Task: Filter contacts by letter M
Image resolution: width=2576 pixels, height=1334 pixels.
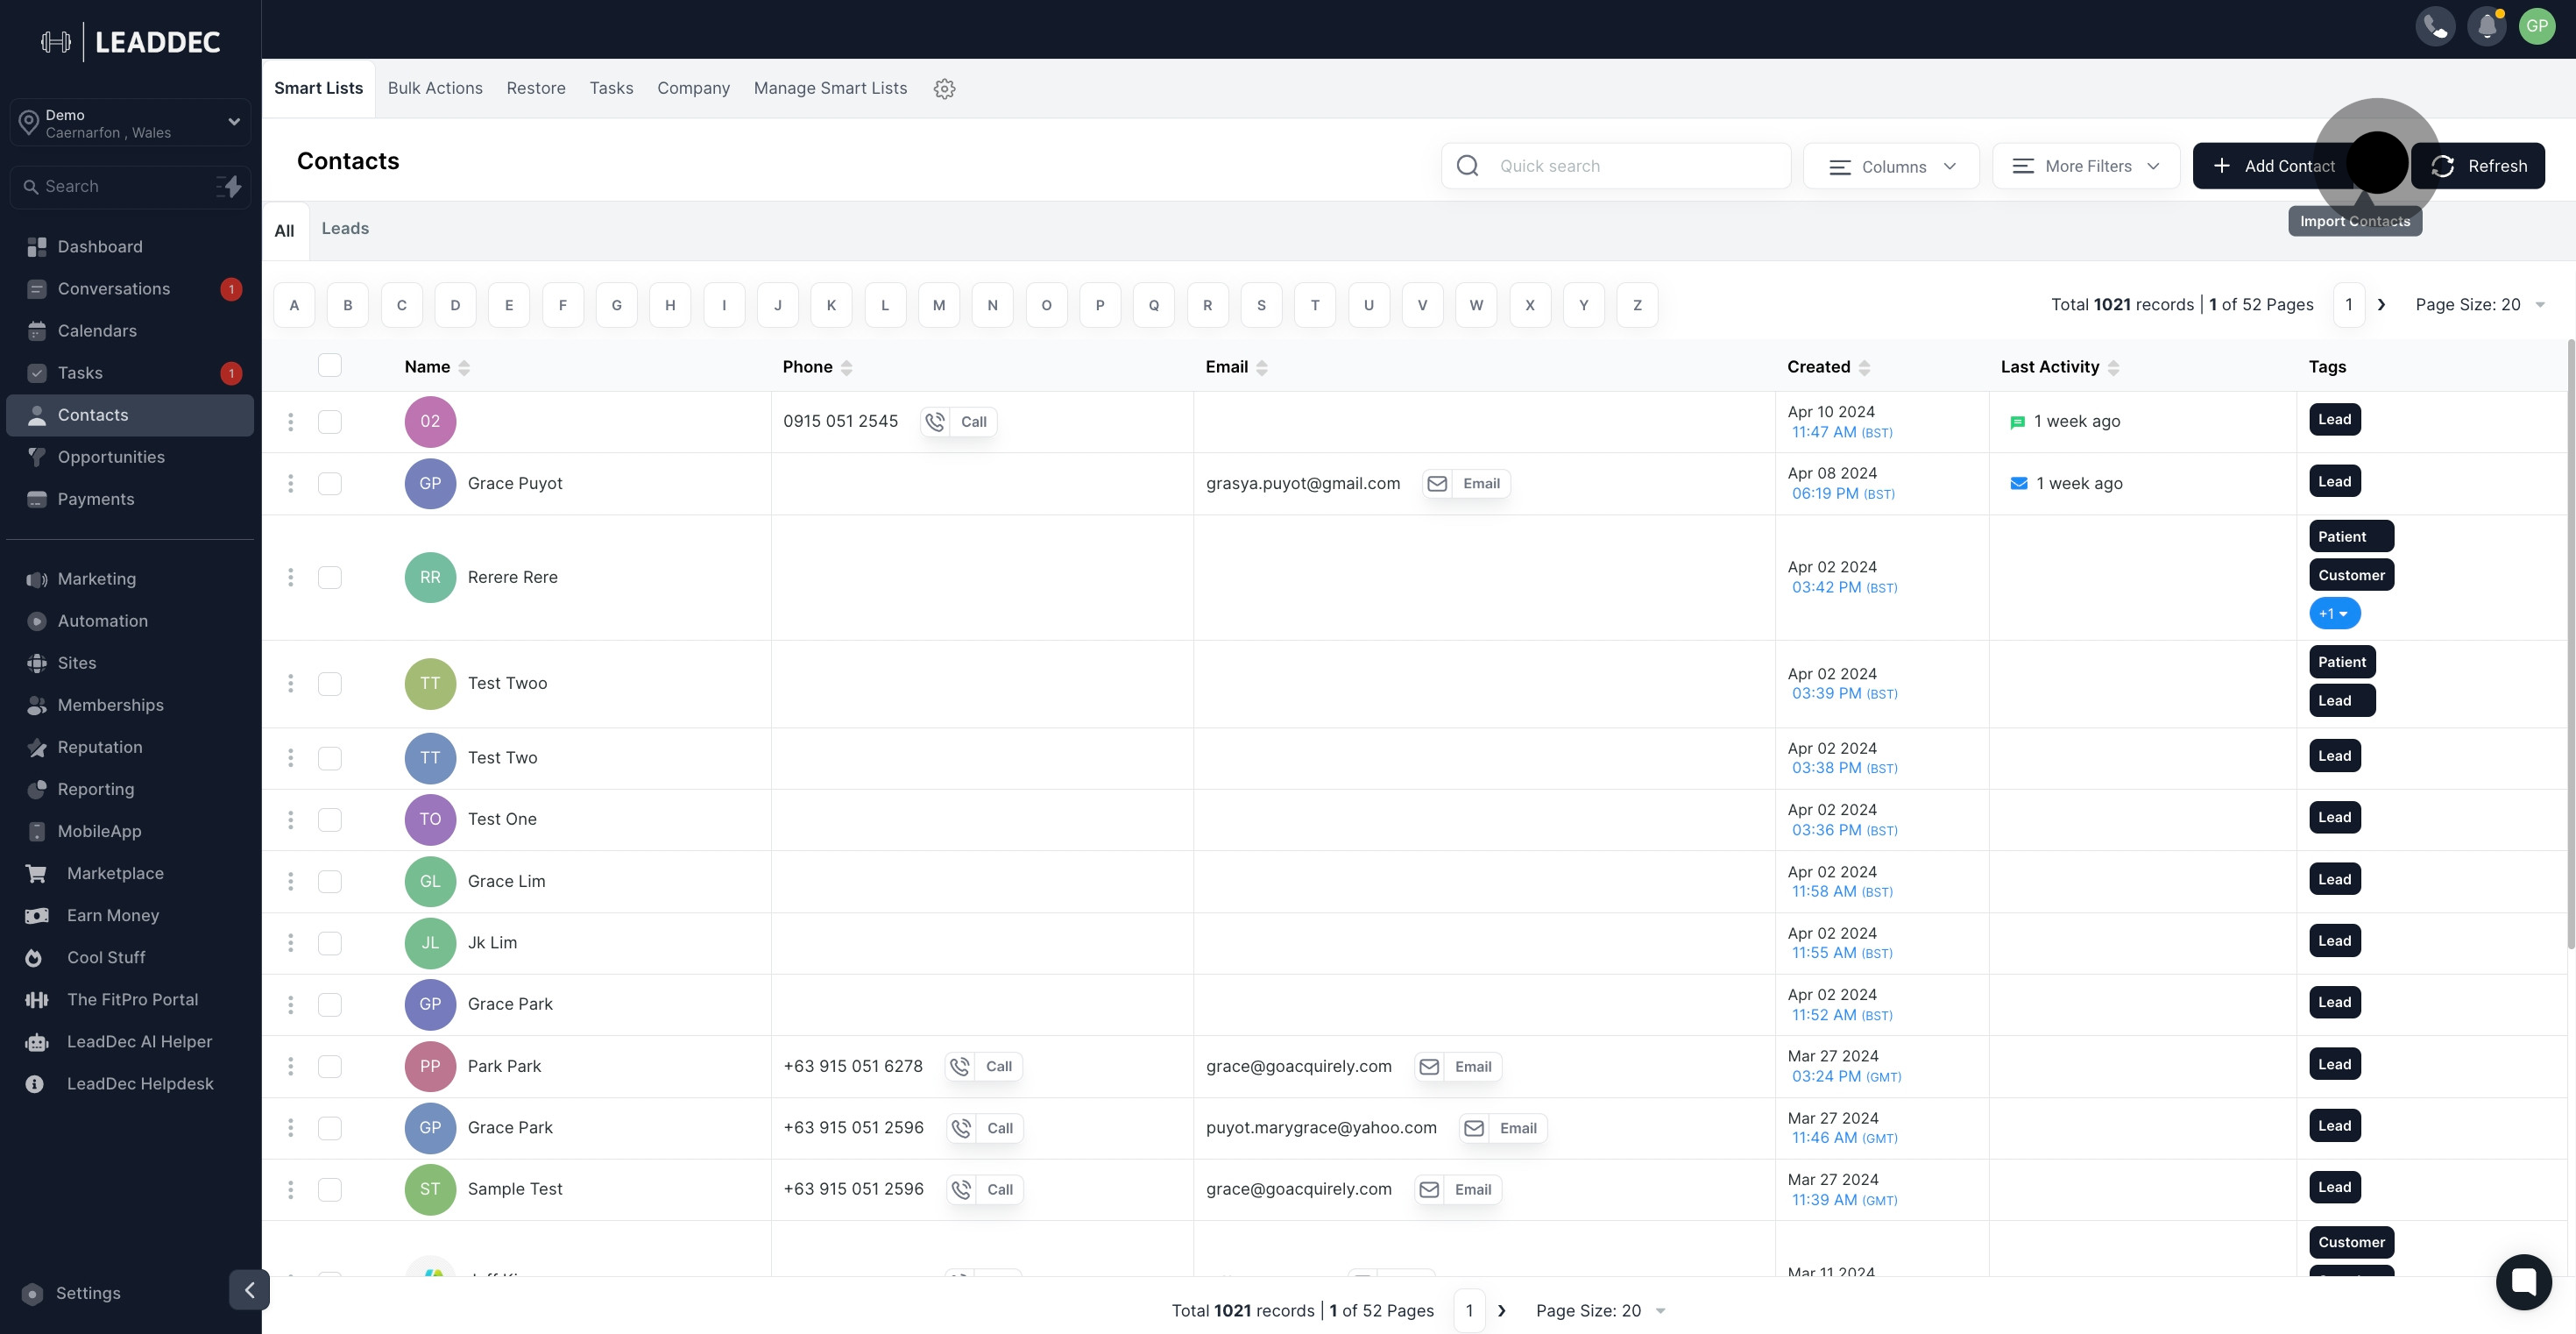Action: tap(938, 305)
